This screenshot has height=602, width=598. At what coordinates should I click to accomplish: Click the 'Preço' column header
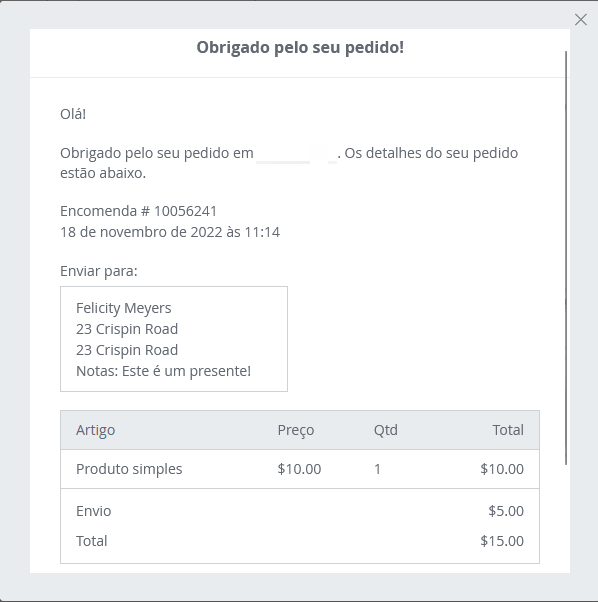tap(296, 430)
